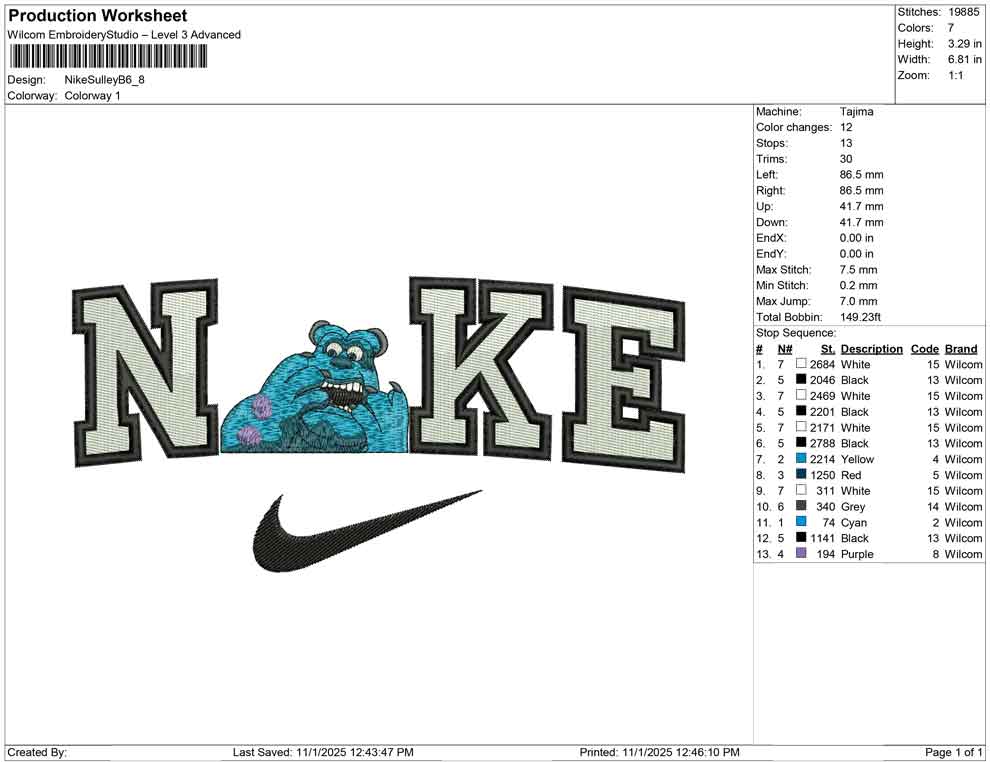Click the St. column header
Viewport: 990px width, 762px height.
(827, 348)
